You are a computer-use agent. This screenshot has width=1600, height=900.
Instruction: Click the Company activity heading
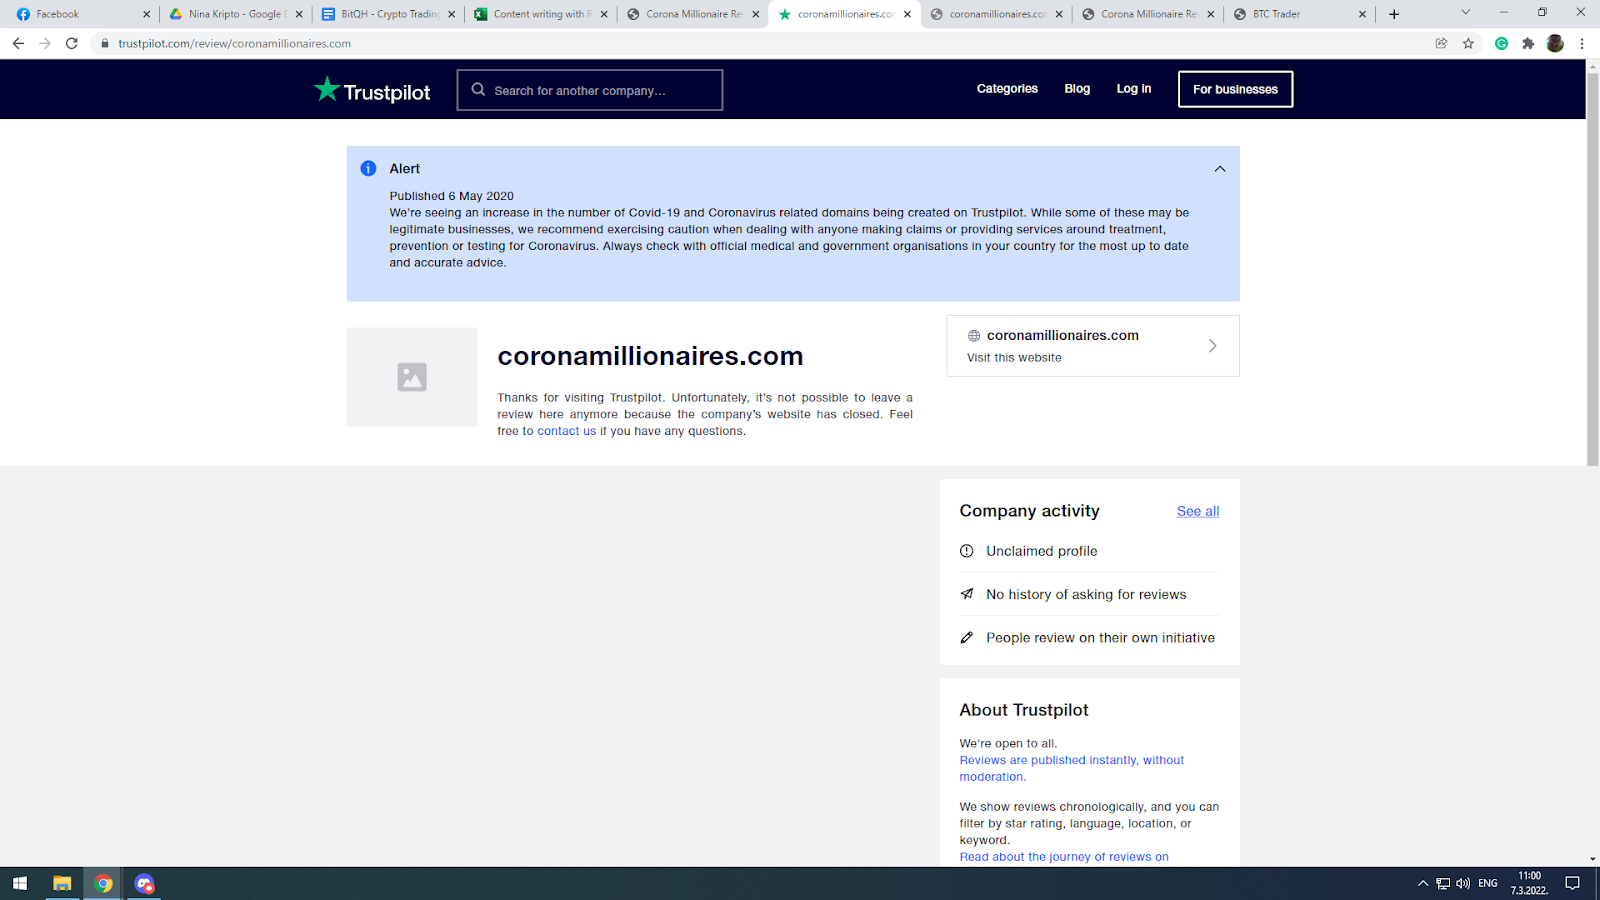tap(1029, 511)
